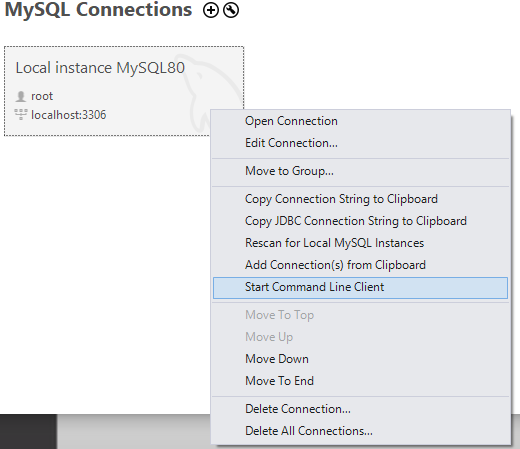Rescan for Local MySQL Instances
The width and height of the screenshot is (520, 449).
[360, 243]
